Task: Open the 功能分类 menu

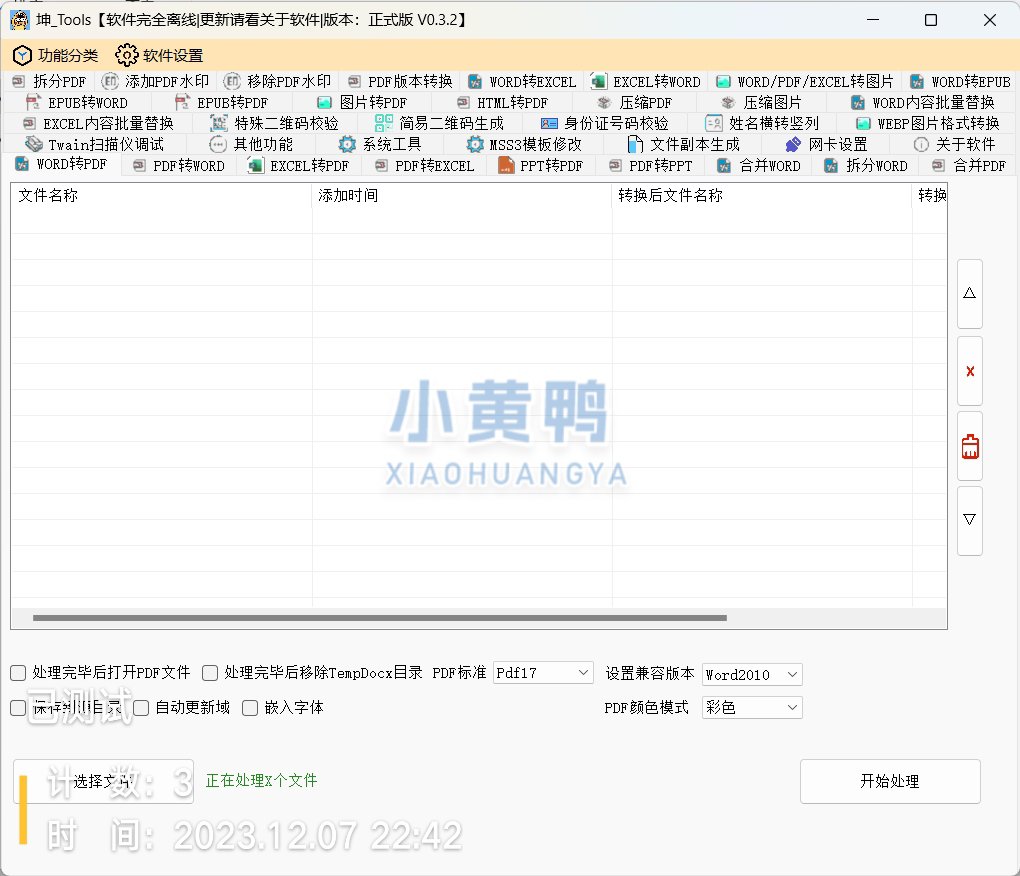Action: 56,55
